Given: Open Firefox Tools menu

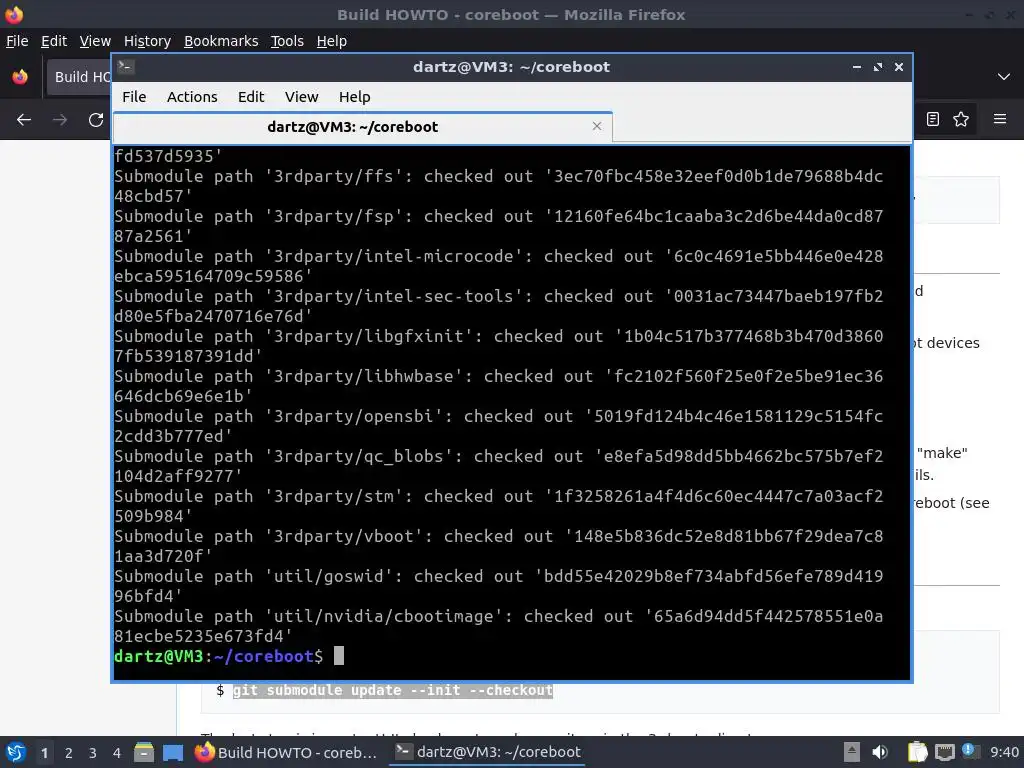Looking at the screenshot, I should point(287,41).
